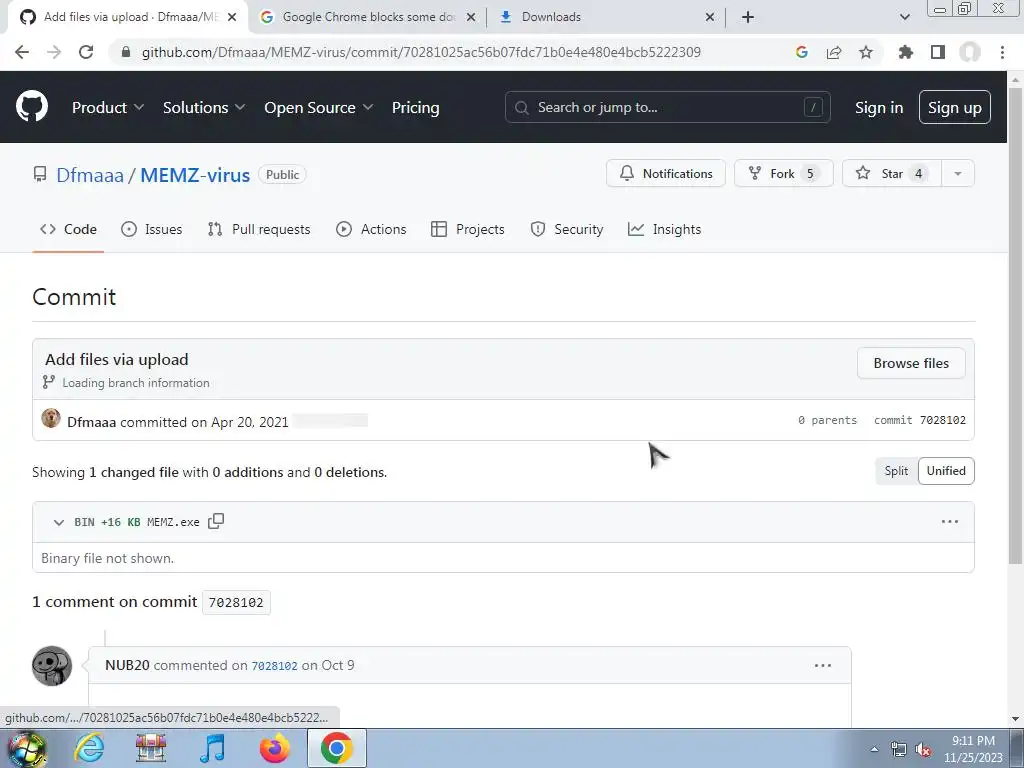Open Chrome three-dot menu
Viewport: 1024px width, 768px height.
tap(1002, 52)
